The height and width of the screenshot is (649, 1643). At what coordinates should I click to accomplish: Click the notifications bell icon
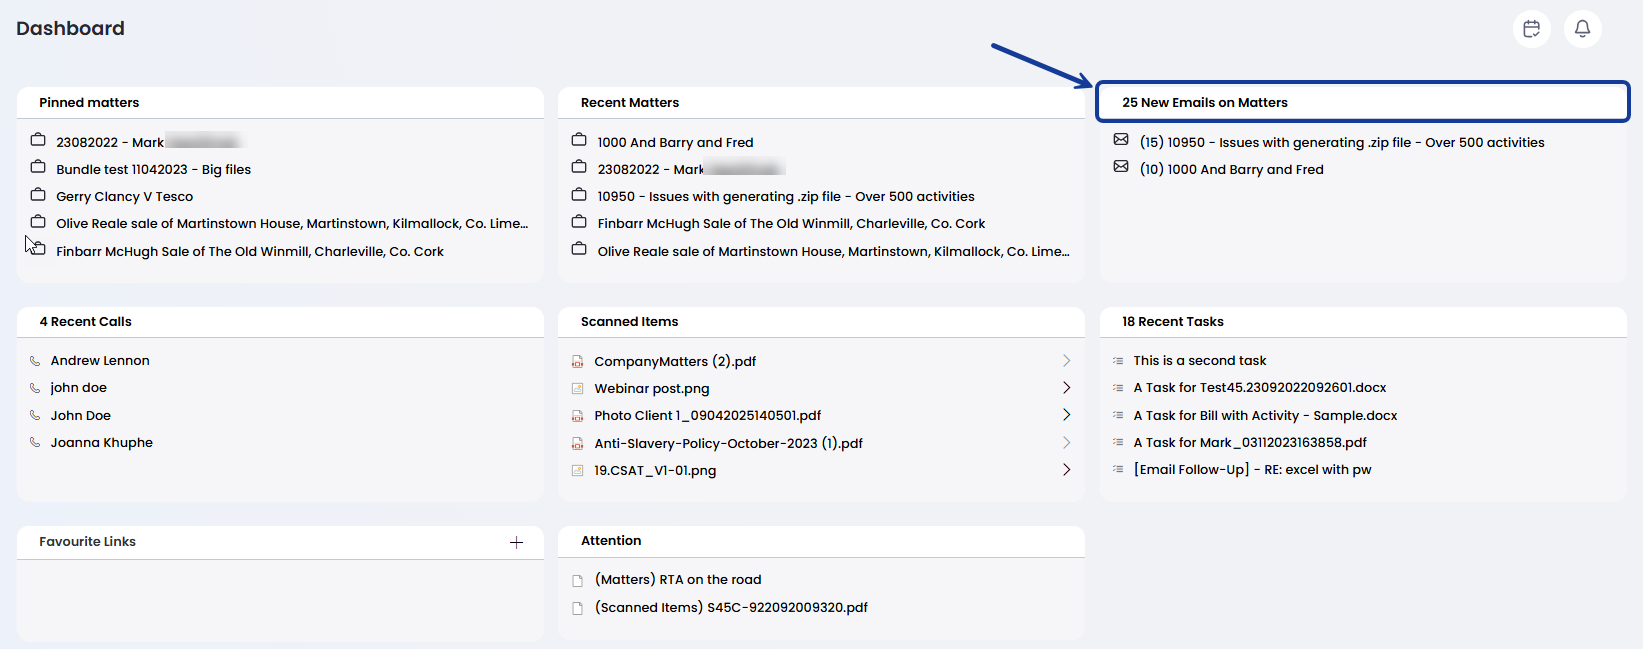pyautogui.click(x=1582, y=29)
